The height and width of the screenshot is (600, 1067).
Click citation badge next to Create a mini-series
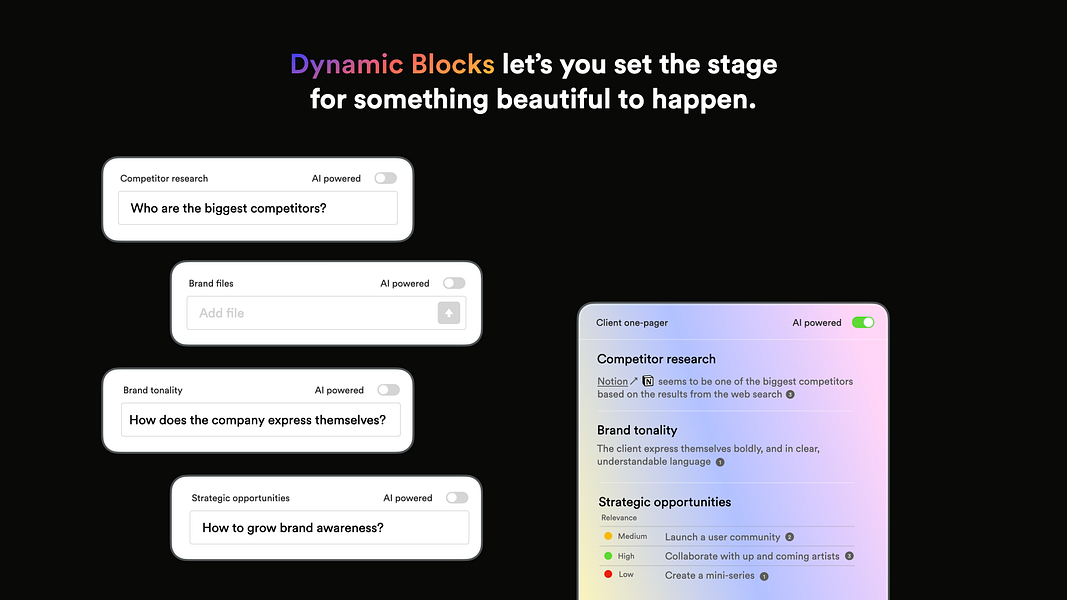pyautogui.click(x=764, y=576)
